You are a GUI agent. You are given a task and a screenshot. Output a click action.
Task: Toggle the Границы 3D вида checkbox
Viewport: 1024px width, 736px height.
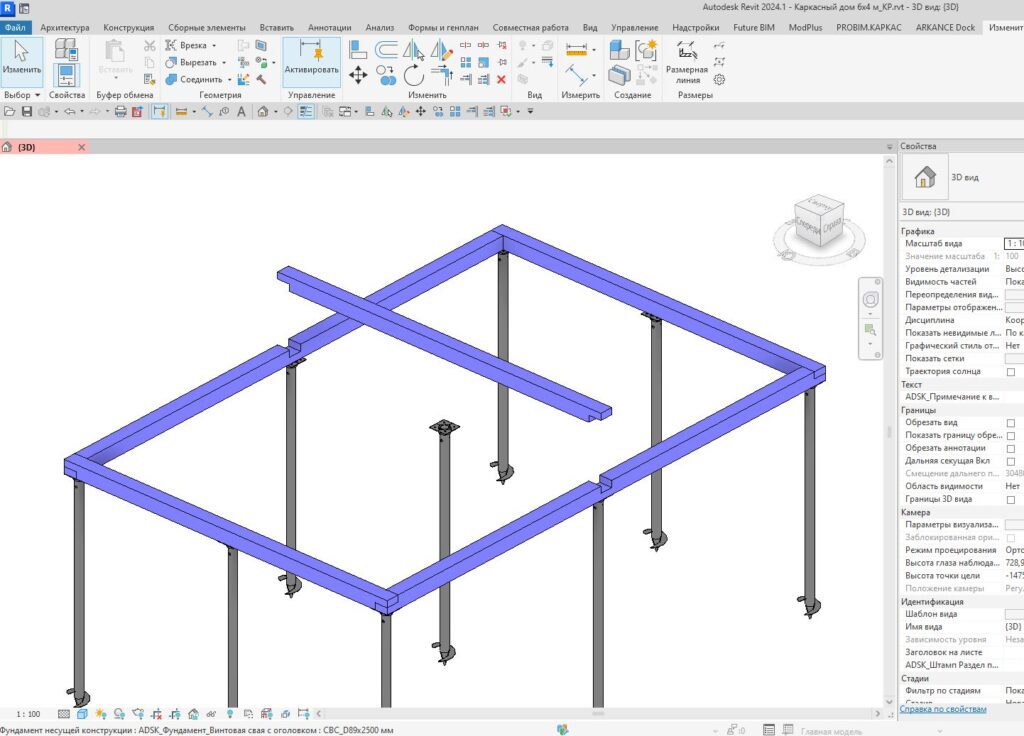[1010, 499]
